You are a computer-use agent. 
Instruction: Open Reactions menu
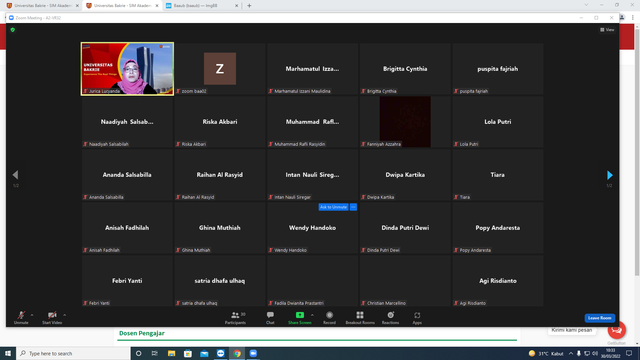click(x=390, y=318)
